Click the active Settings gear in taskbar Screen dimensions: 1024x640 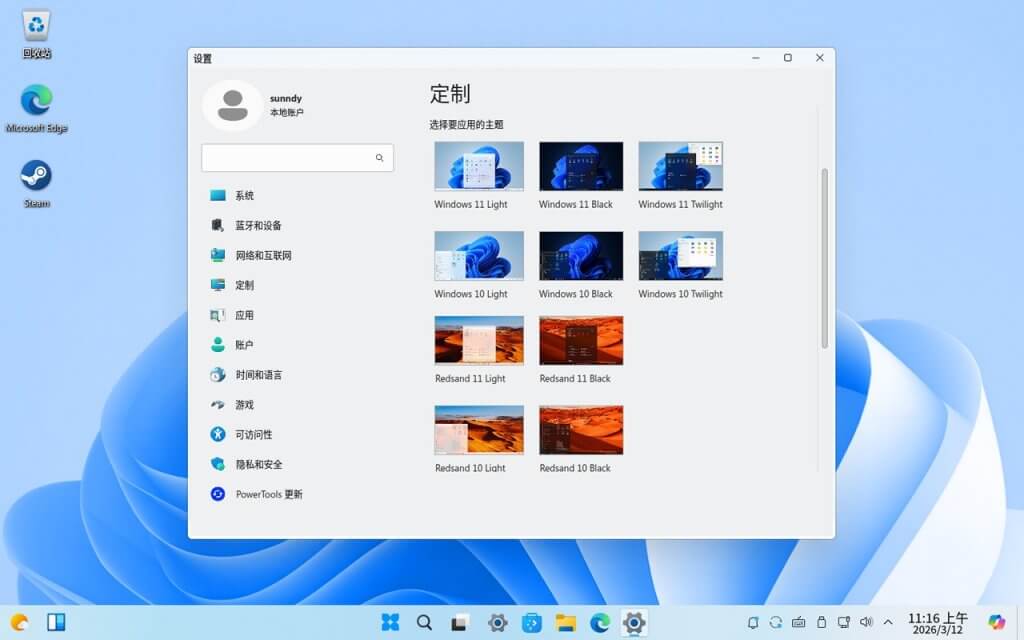click(x=634, y=623)
